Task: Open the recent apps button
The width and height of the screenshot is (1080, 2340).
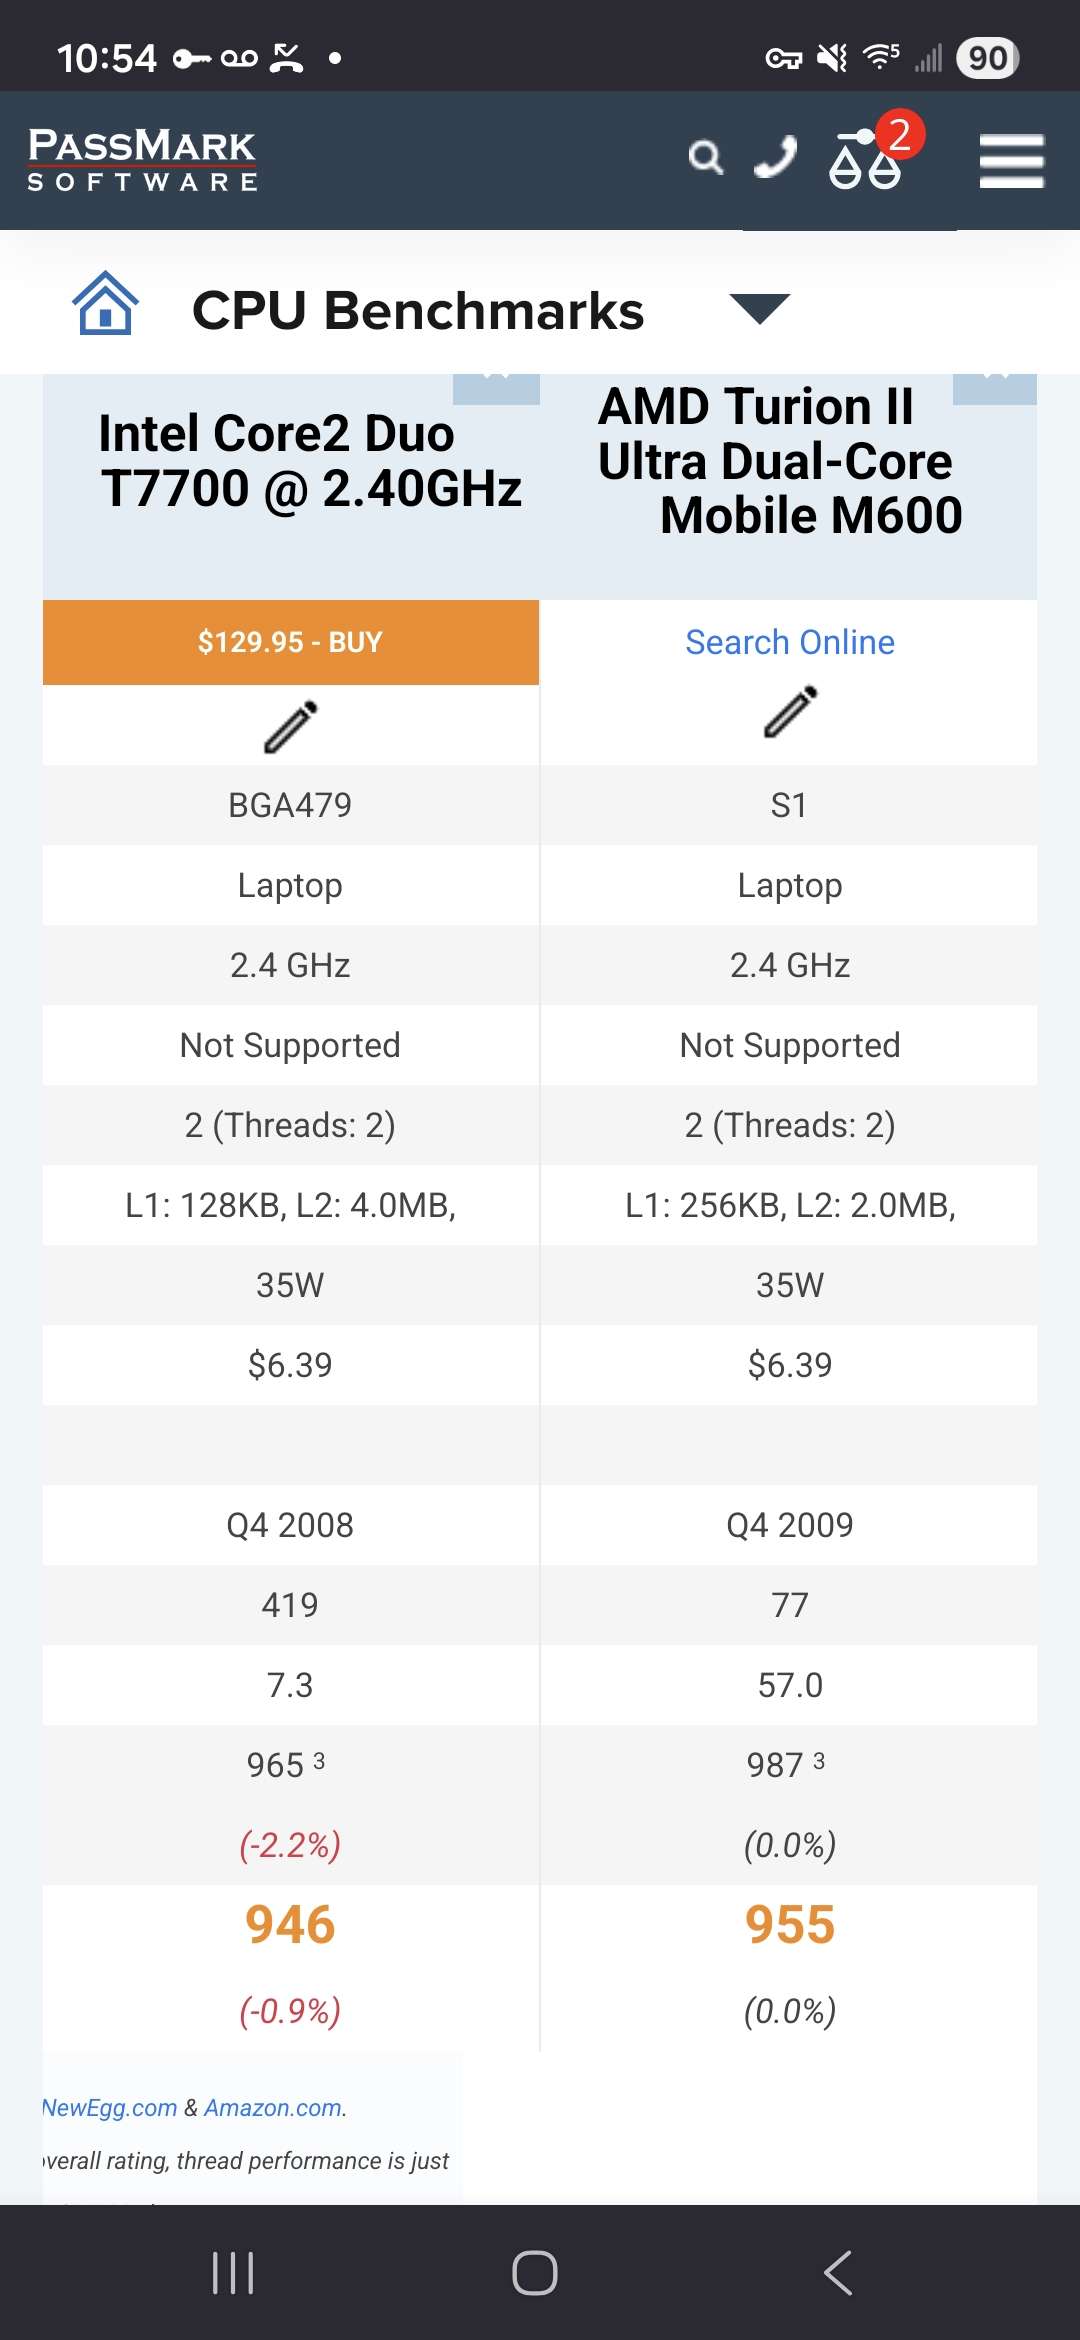Action: click(x=233, y=2273)
